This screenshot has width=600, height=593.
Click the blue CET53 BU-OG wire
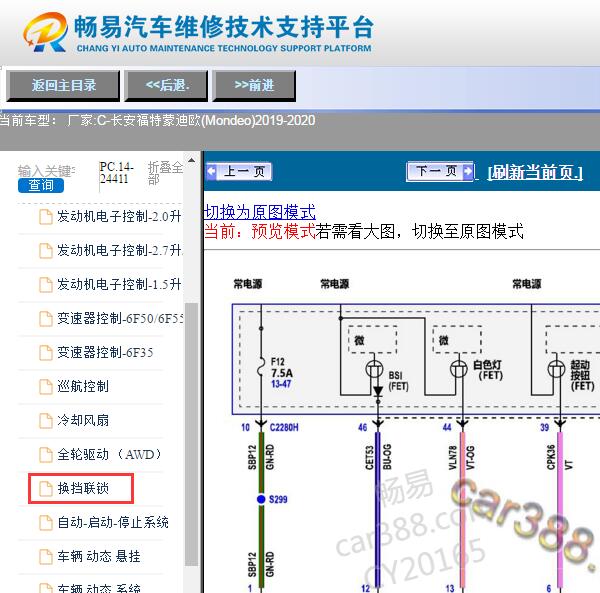point(378,509)
